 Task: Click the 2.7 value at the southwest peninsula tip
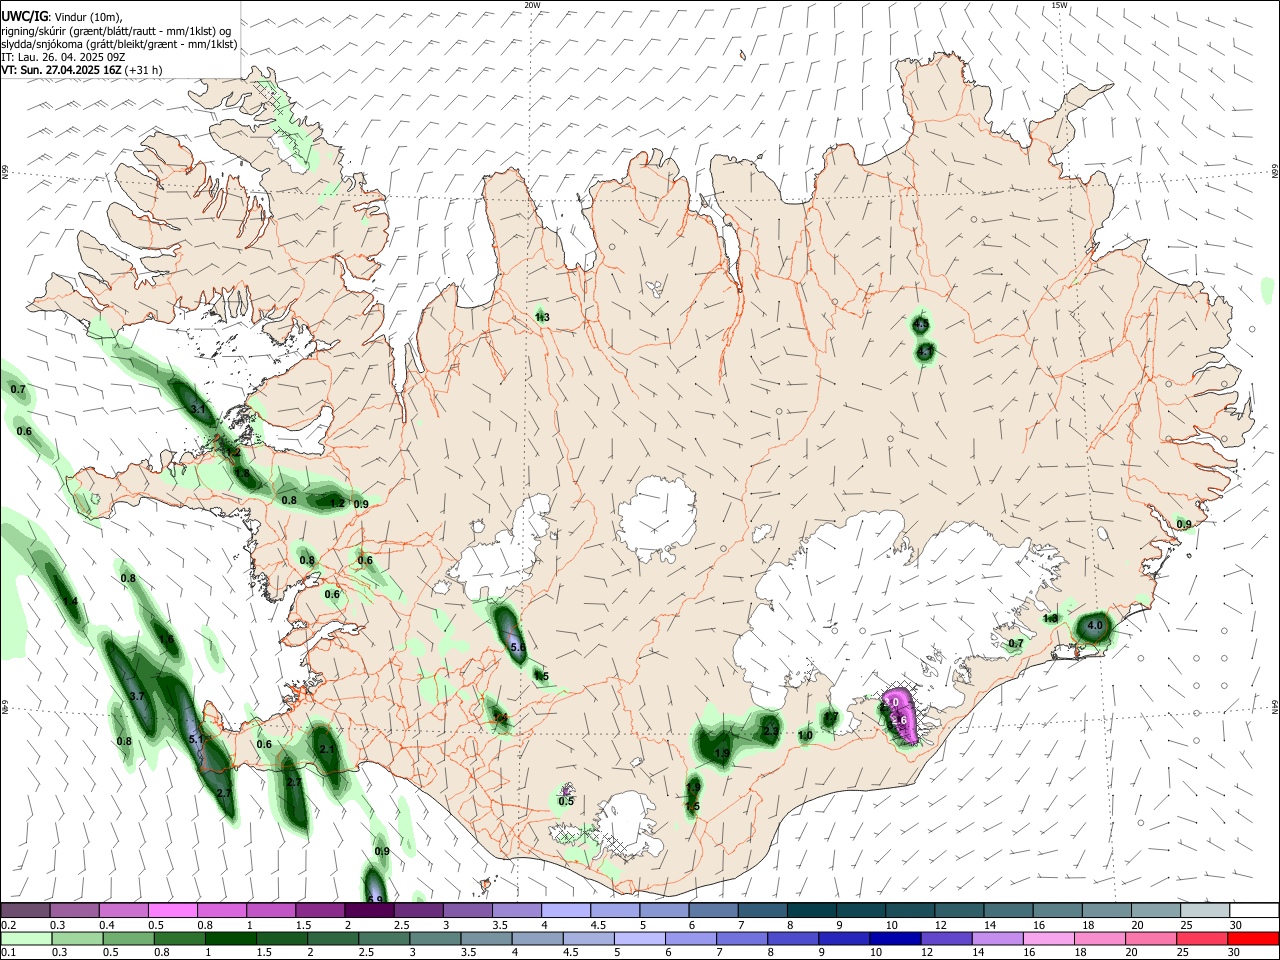coord(224,793)
